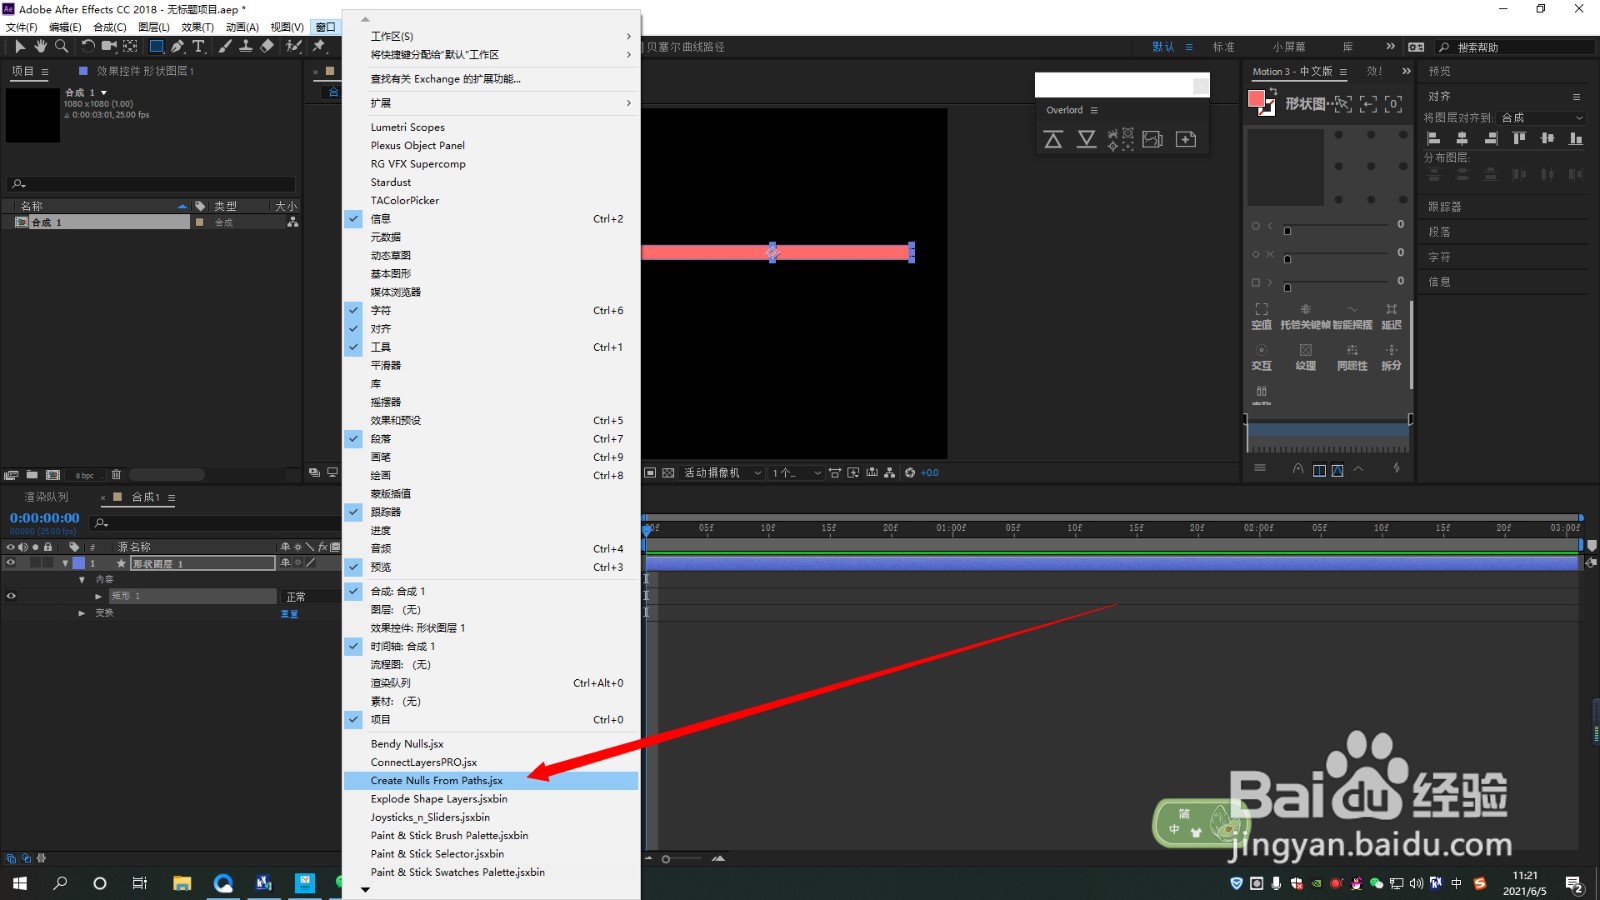
Task: Click the blue label swatch of 形状图层 1
Action: [79, 564]
